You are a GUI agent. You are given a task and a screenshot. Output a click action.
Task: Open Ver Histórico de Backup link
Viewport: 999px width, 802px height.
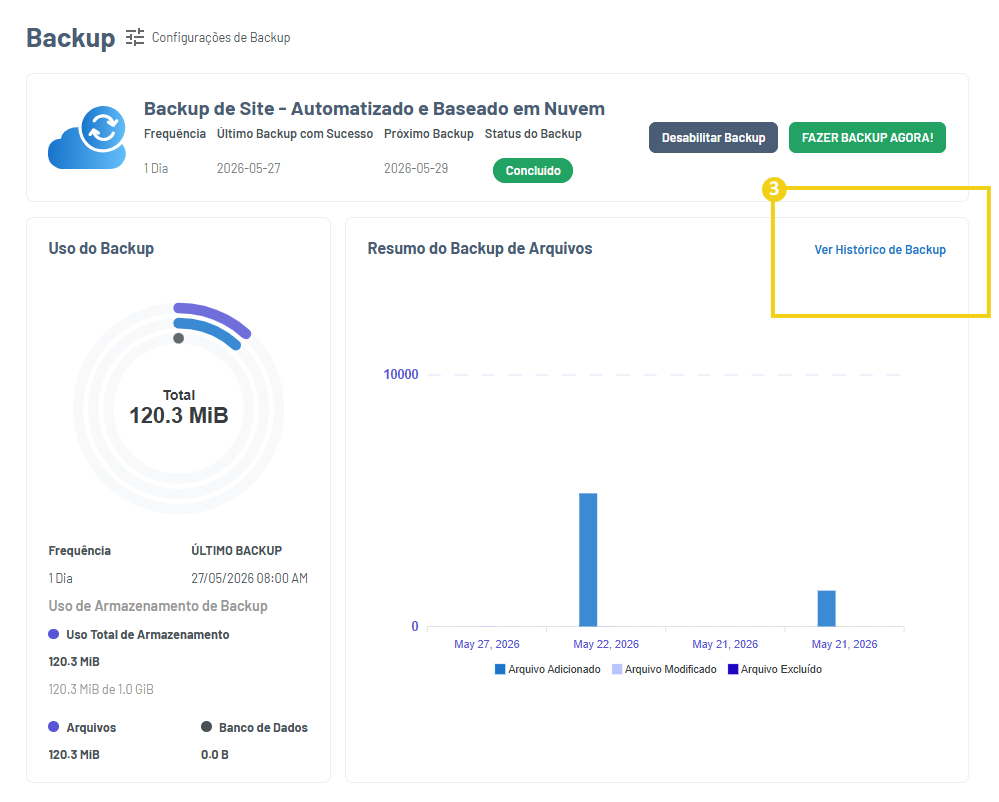(880, 250)
